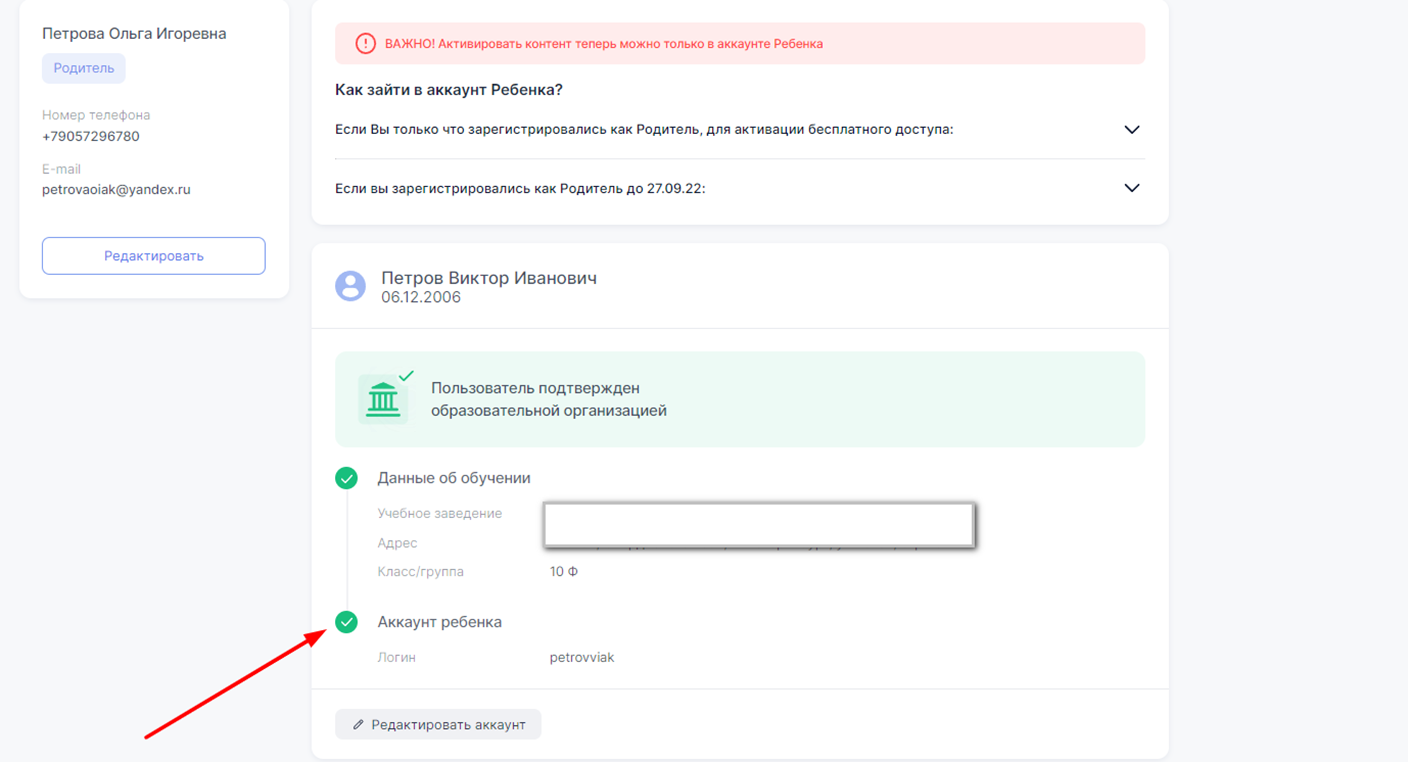The height and width of the screenshot is (762, 1408).
Task: Click the ВАЖНО alert banner text
Action: (x=604, y=44)
